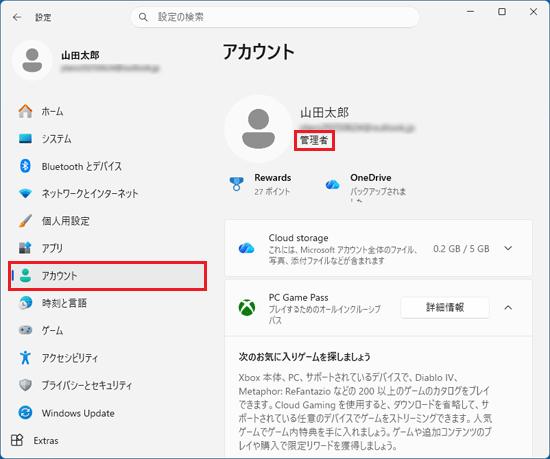This screenshot has width=550, height=459.
Task: Open 個人用設定 settings
Action: coord(107,221)
